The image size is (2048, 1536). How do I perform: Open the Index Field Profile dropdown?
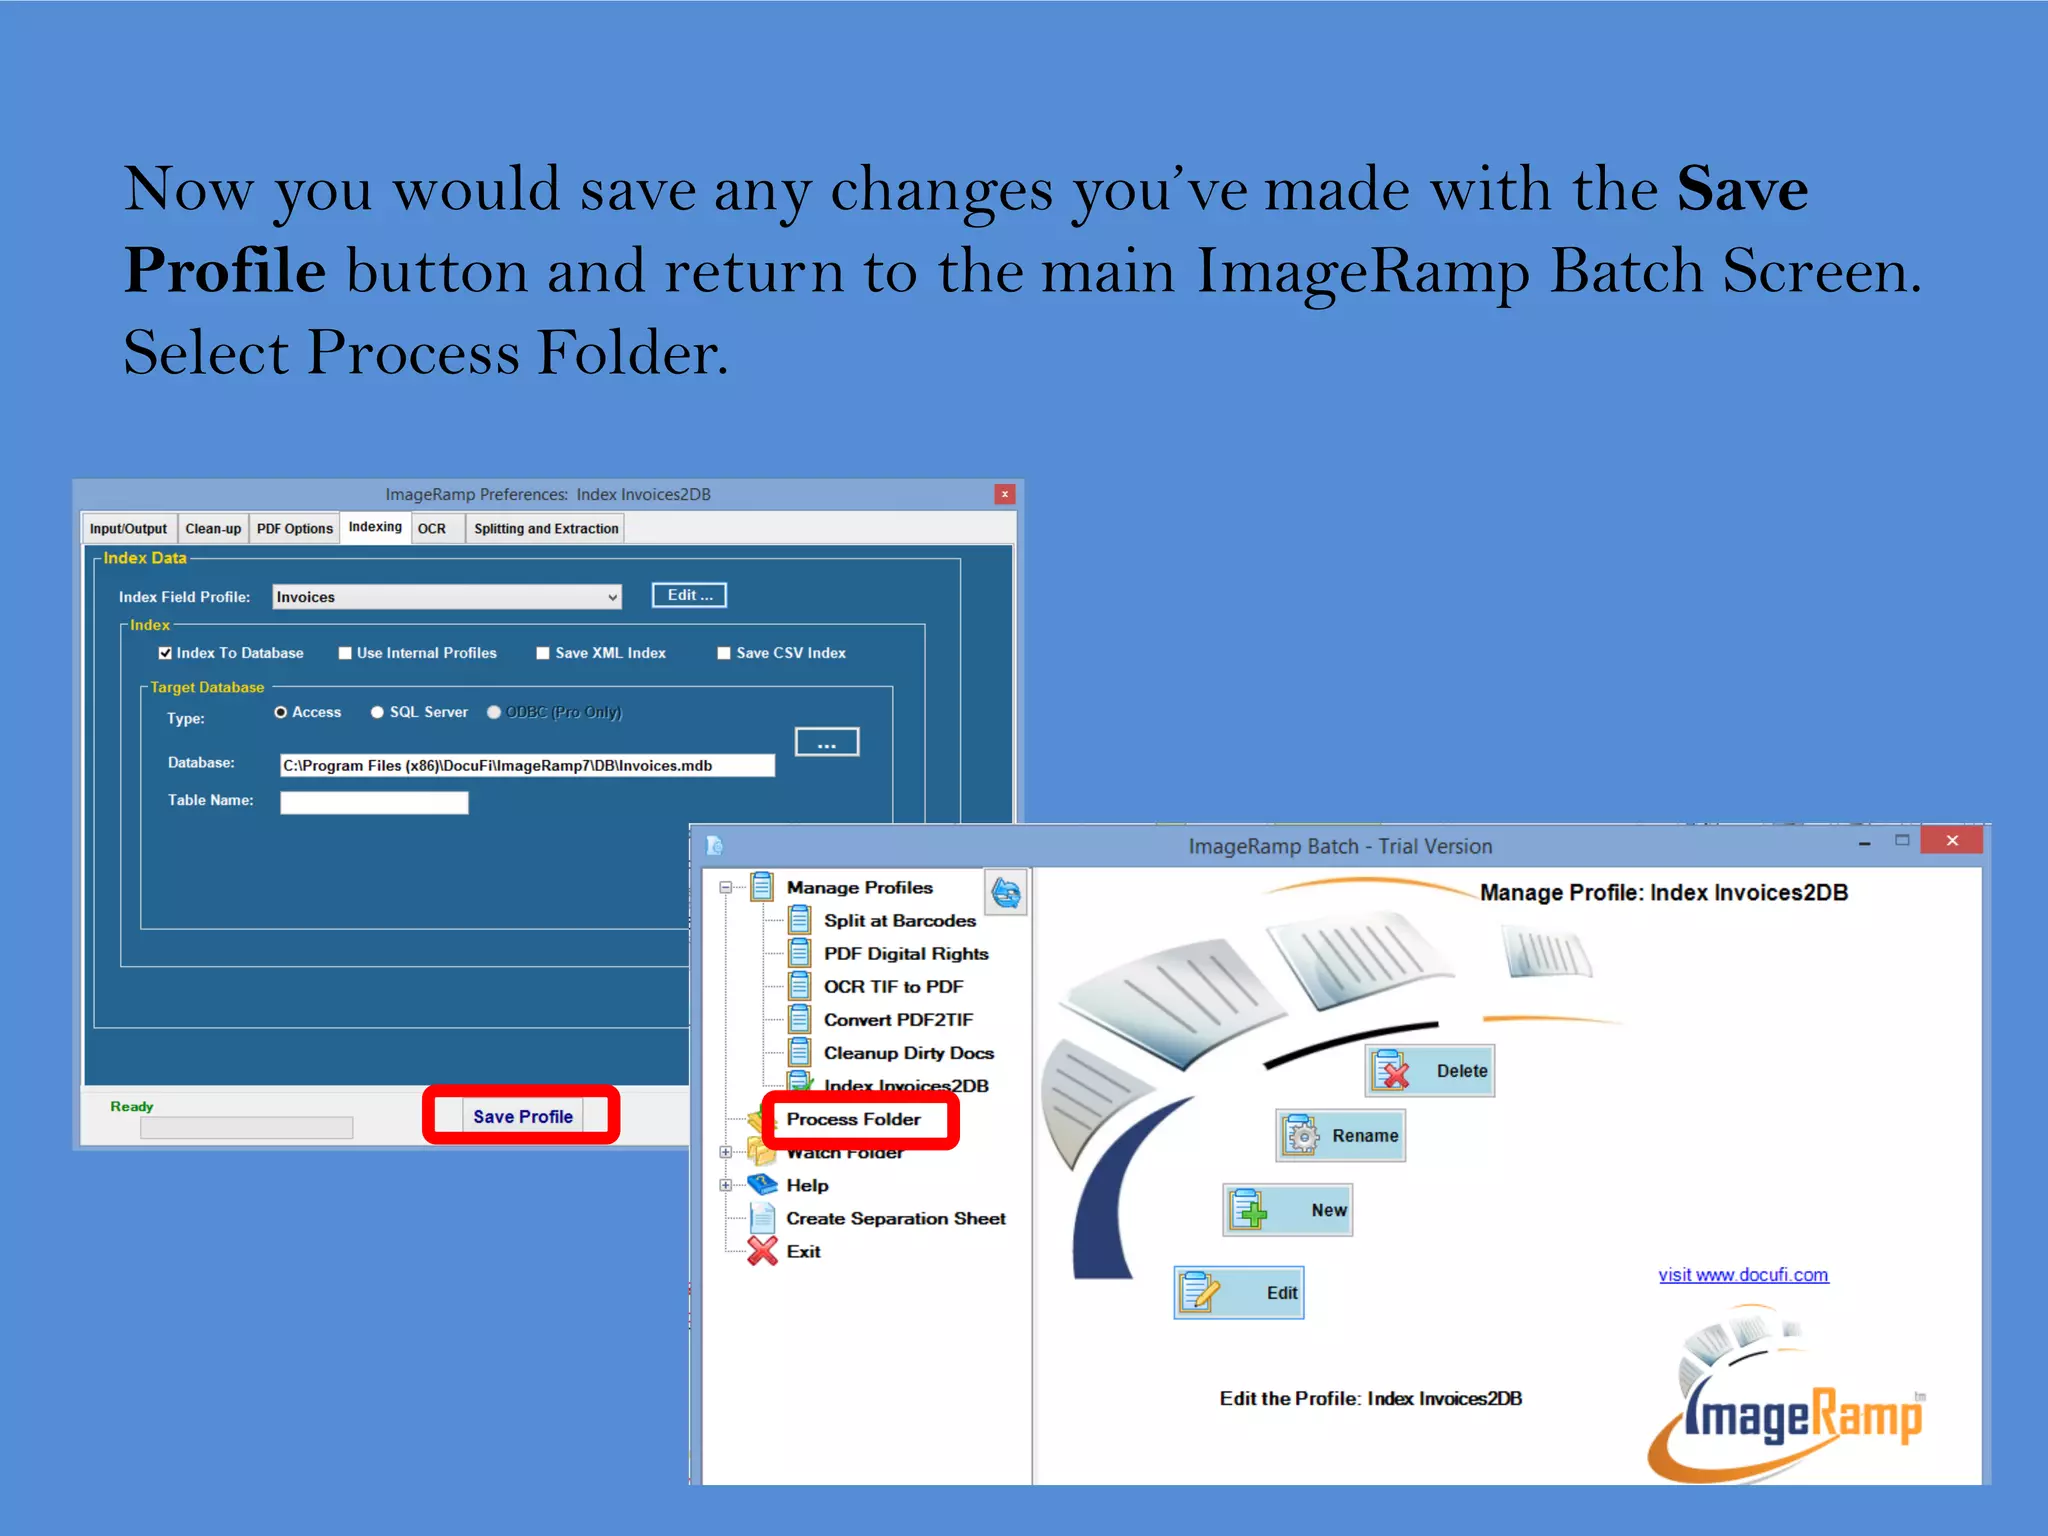tap(612, 597)
